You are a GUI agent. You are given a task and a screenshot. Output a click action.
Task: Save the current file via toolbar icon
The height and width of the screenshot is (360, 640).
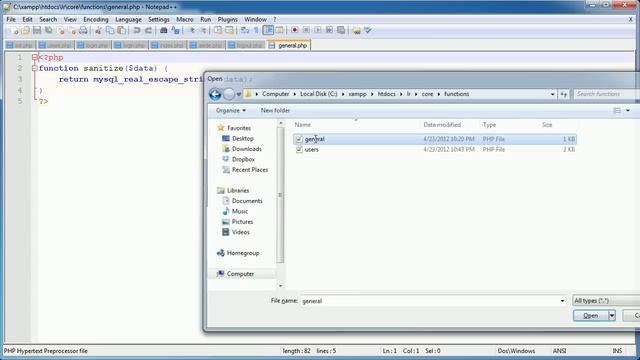pyautogui.click(x=37, y=30)
